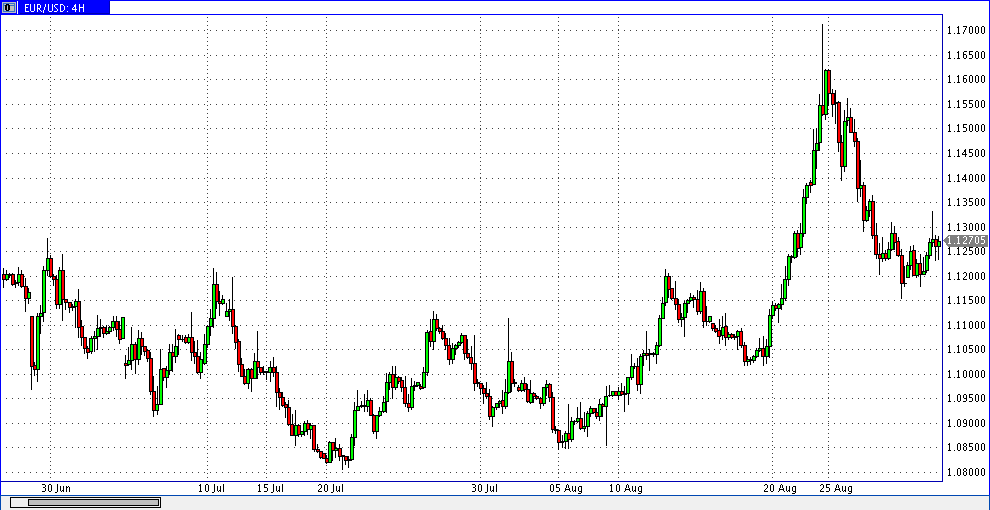Click the 20 Jul date label
The image size is (990, 510).
coord(331,489)
